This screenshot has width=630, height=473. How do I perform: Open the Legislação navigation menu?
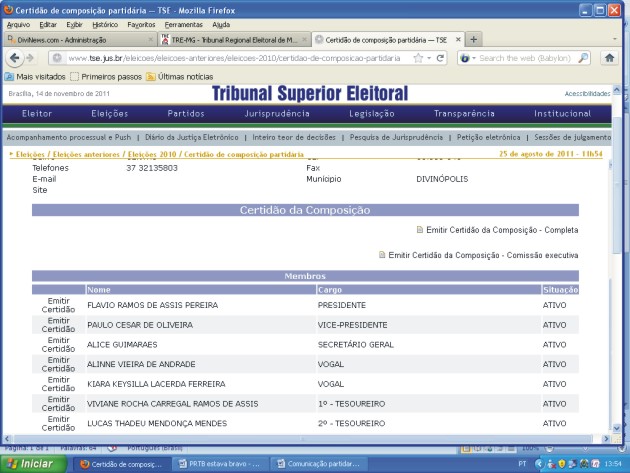(372, 114)
